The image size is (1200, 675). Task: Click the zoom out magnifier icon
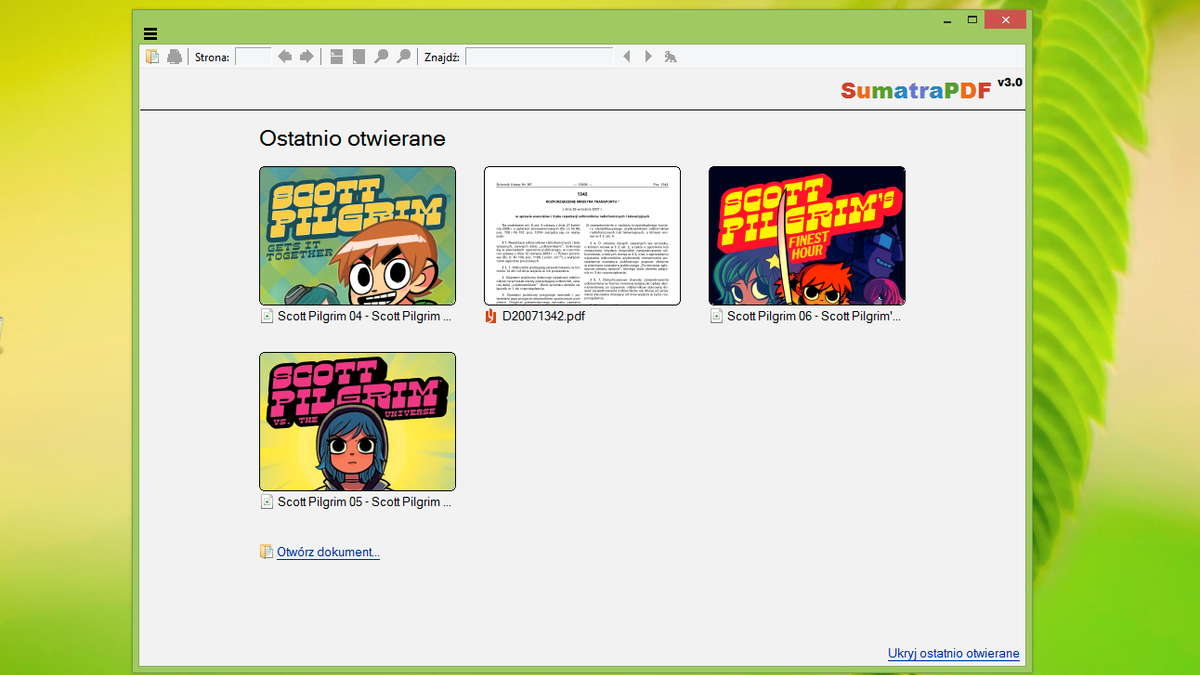[381, 57]
